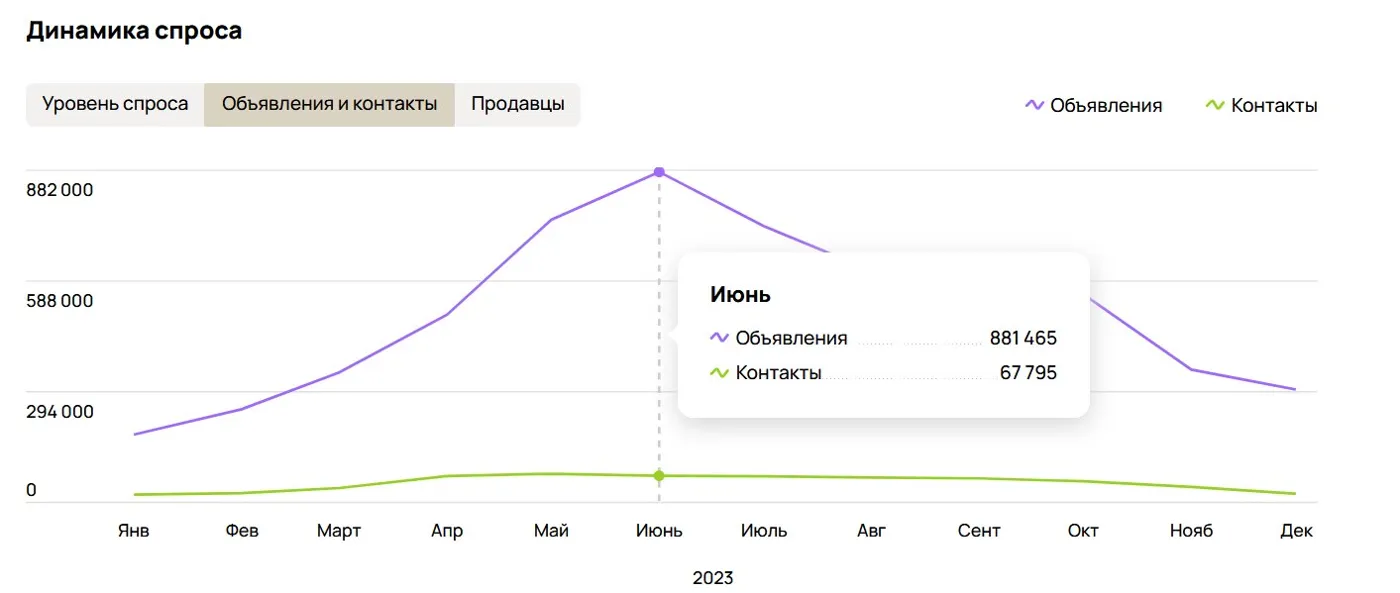Click the 881 465 value in tooltip

point(1023,338)
